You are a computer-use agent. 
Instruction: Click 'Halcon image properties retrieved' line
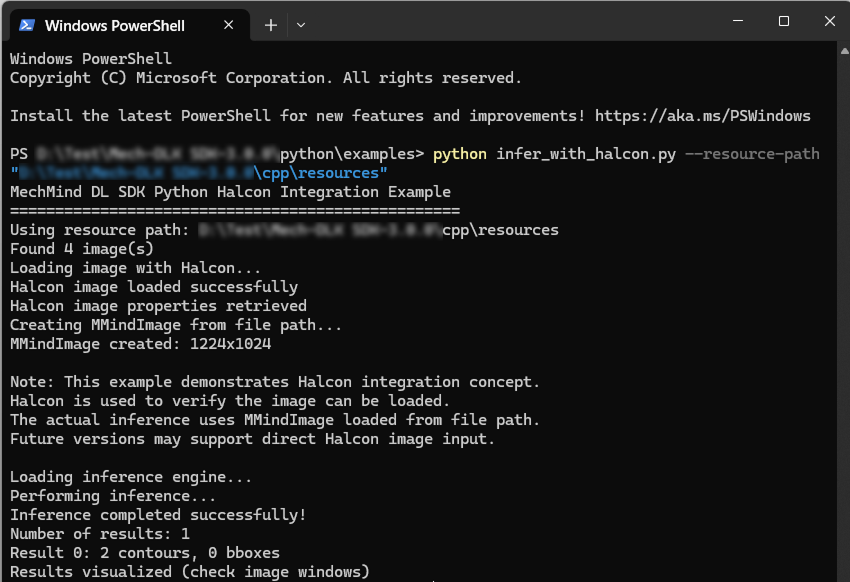tap(158, 306)
